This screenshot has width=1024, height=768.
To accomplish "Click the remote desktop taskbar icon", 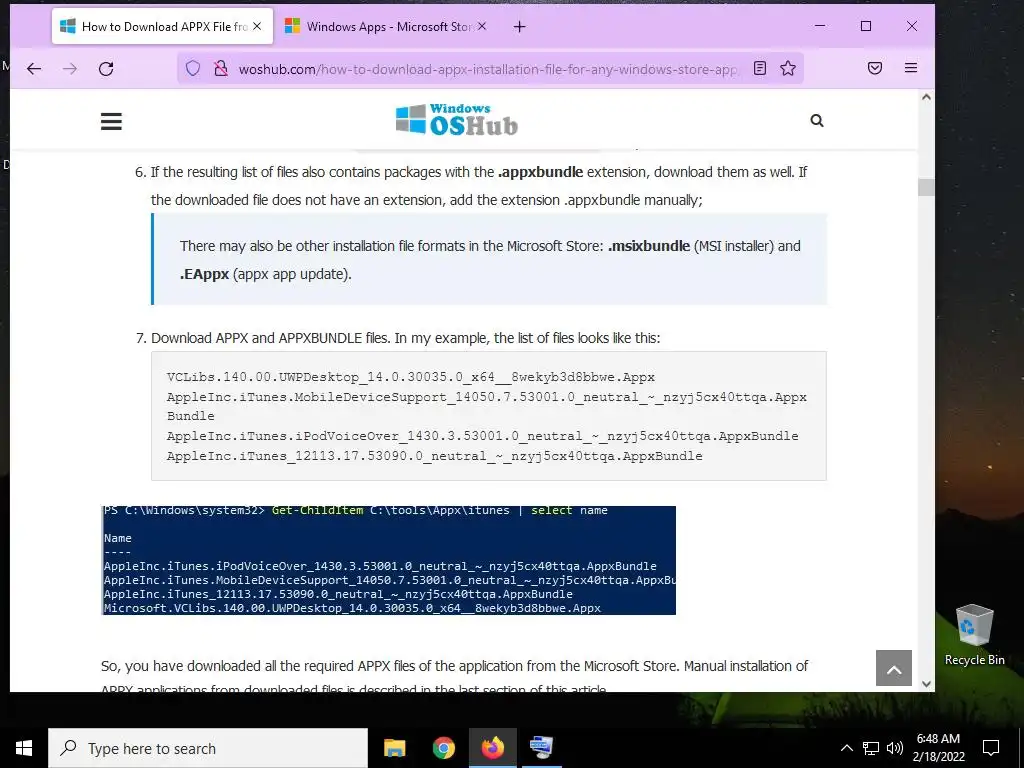I will coord(541,748).
